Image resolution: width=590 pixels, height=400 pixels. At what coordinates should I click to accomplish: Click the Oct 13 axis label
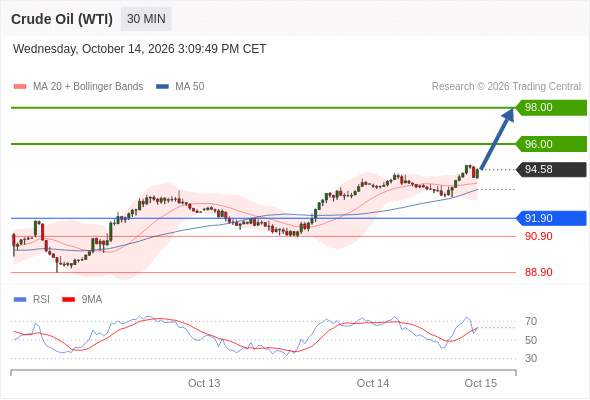[204, 383]
